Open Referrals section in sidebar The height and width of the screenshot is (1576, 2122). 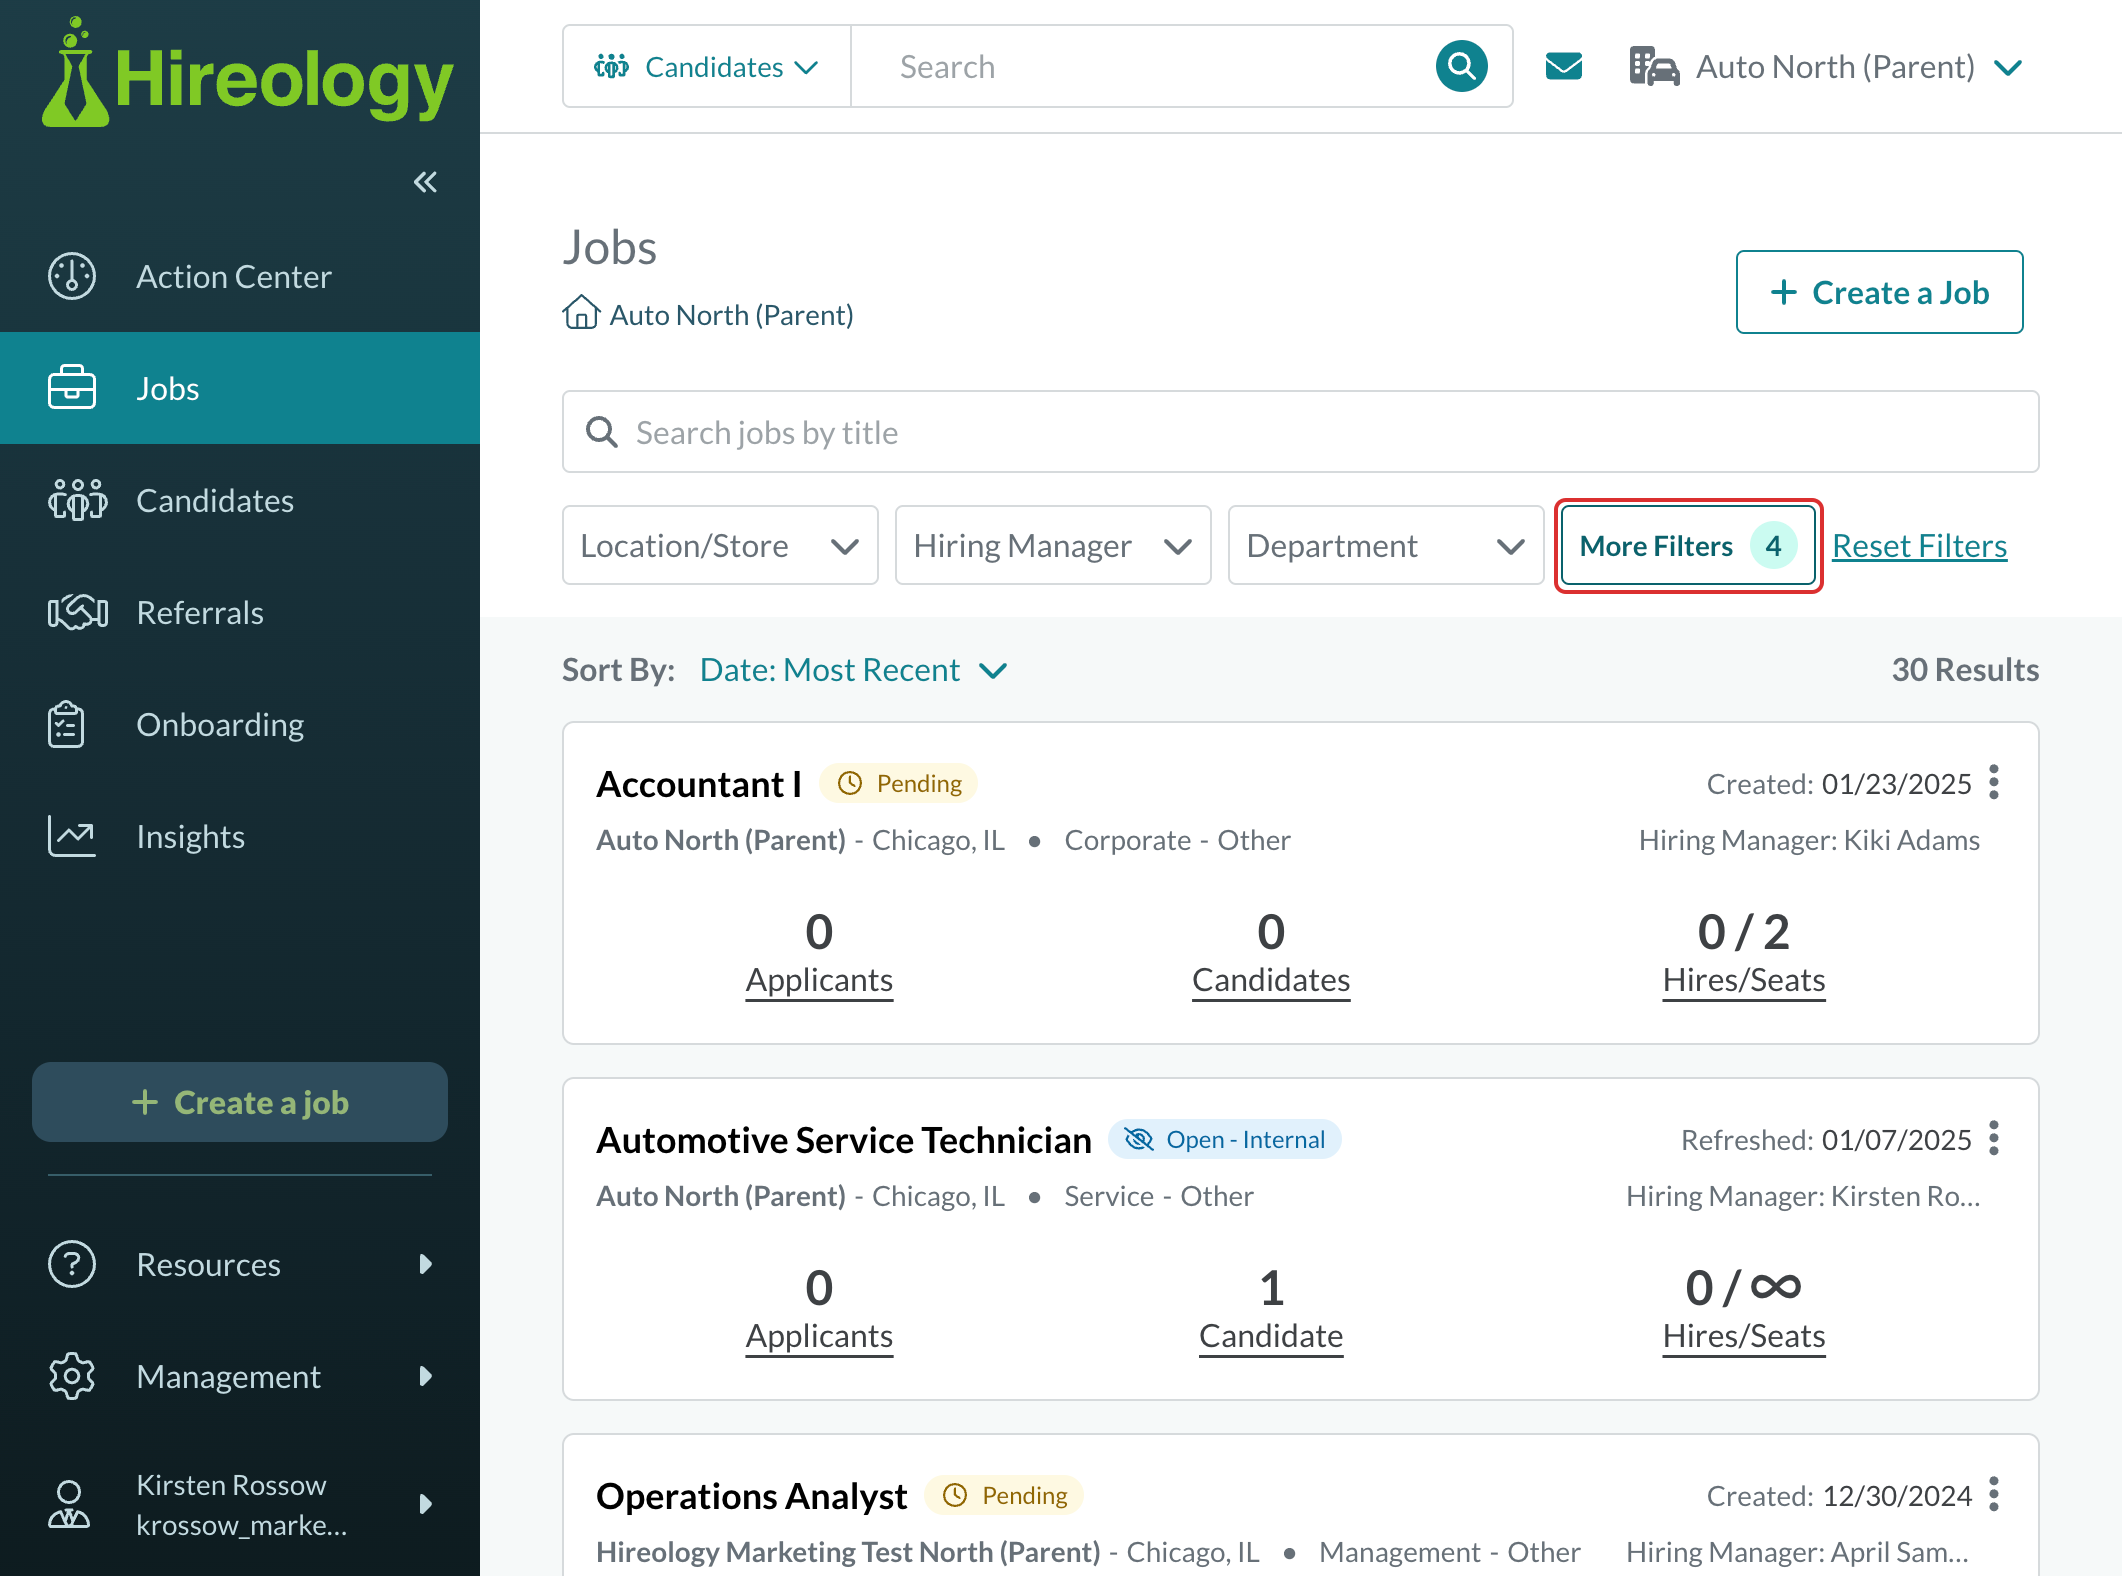point(240,612)
